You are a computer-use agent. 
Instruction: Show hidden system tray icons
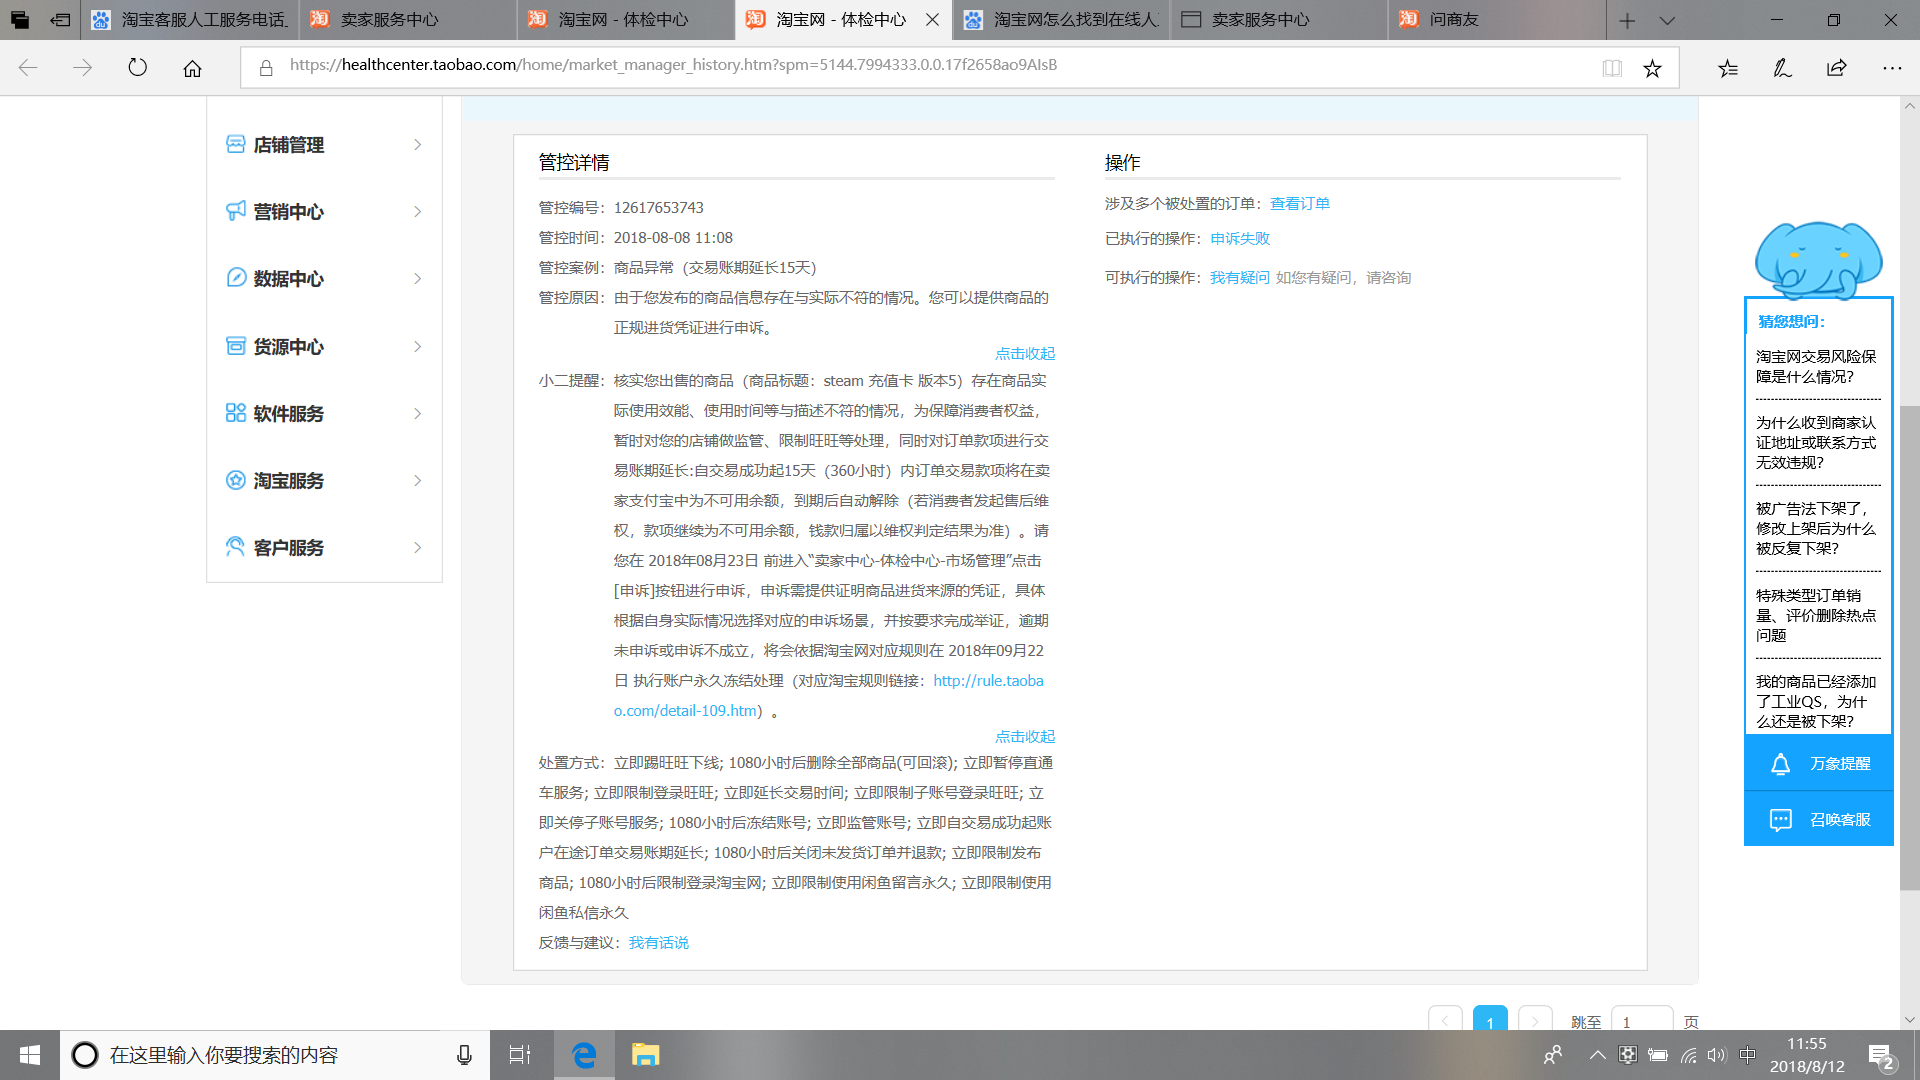pyautogui.click(x=1597, y=1055)
